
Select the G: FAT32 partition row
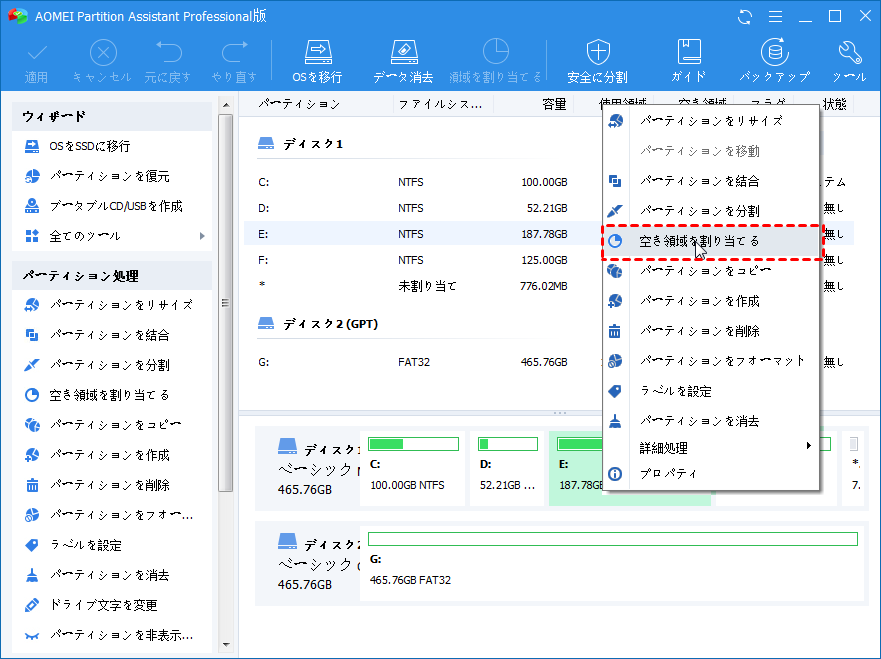click(423, 362)
